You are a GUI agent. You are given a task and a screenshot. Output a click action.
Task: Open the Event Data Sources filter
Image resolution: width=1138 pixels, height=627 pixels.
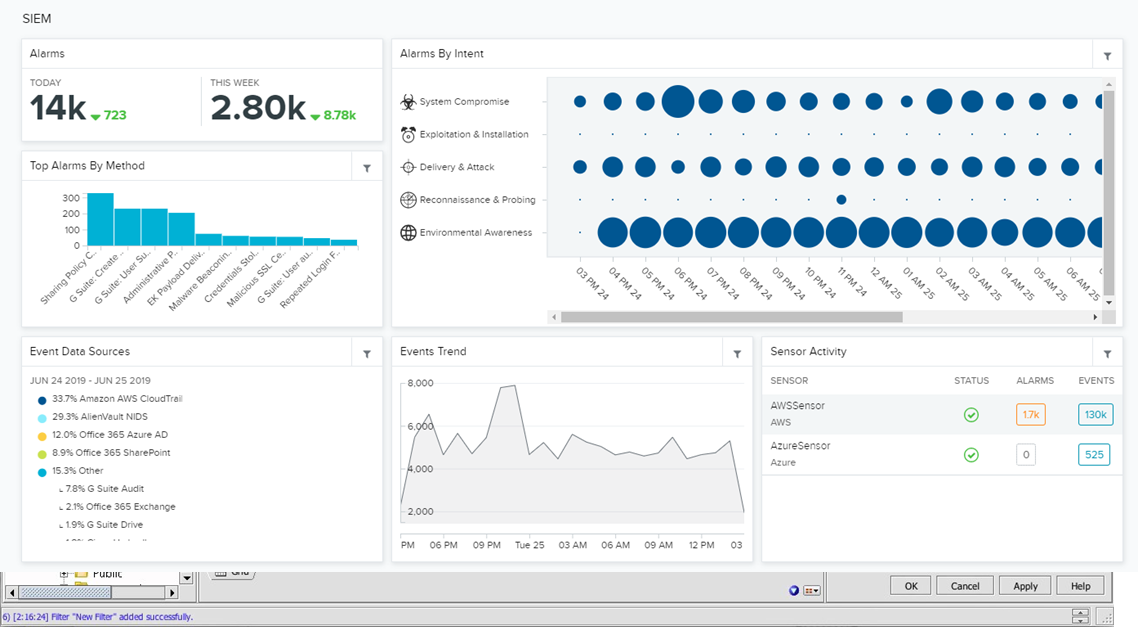[x=367, y=354]
